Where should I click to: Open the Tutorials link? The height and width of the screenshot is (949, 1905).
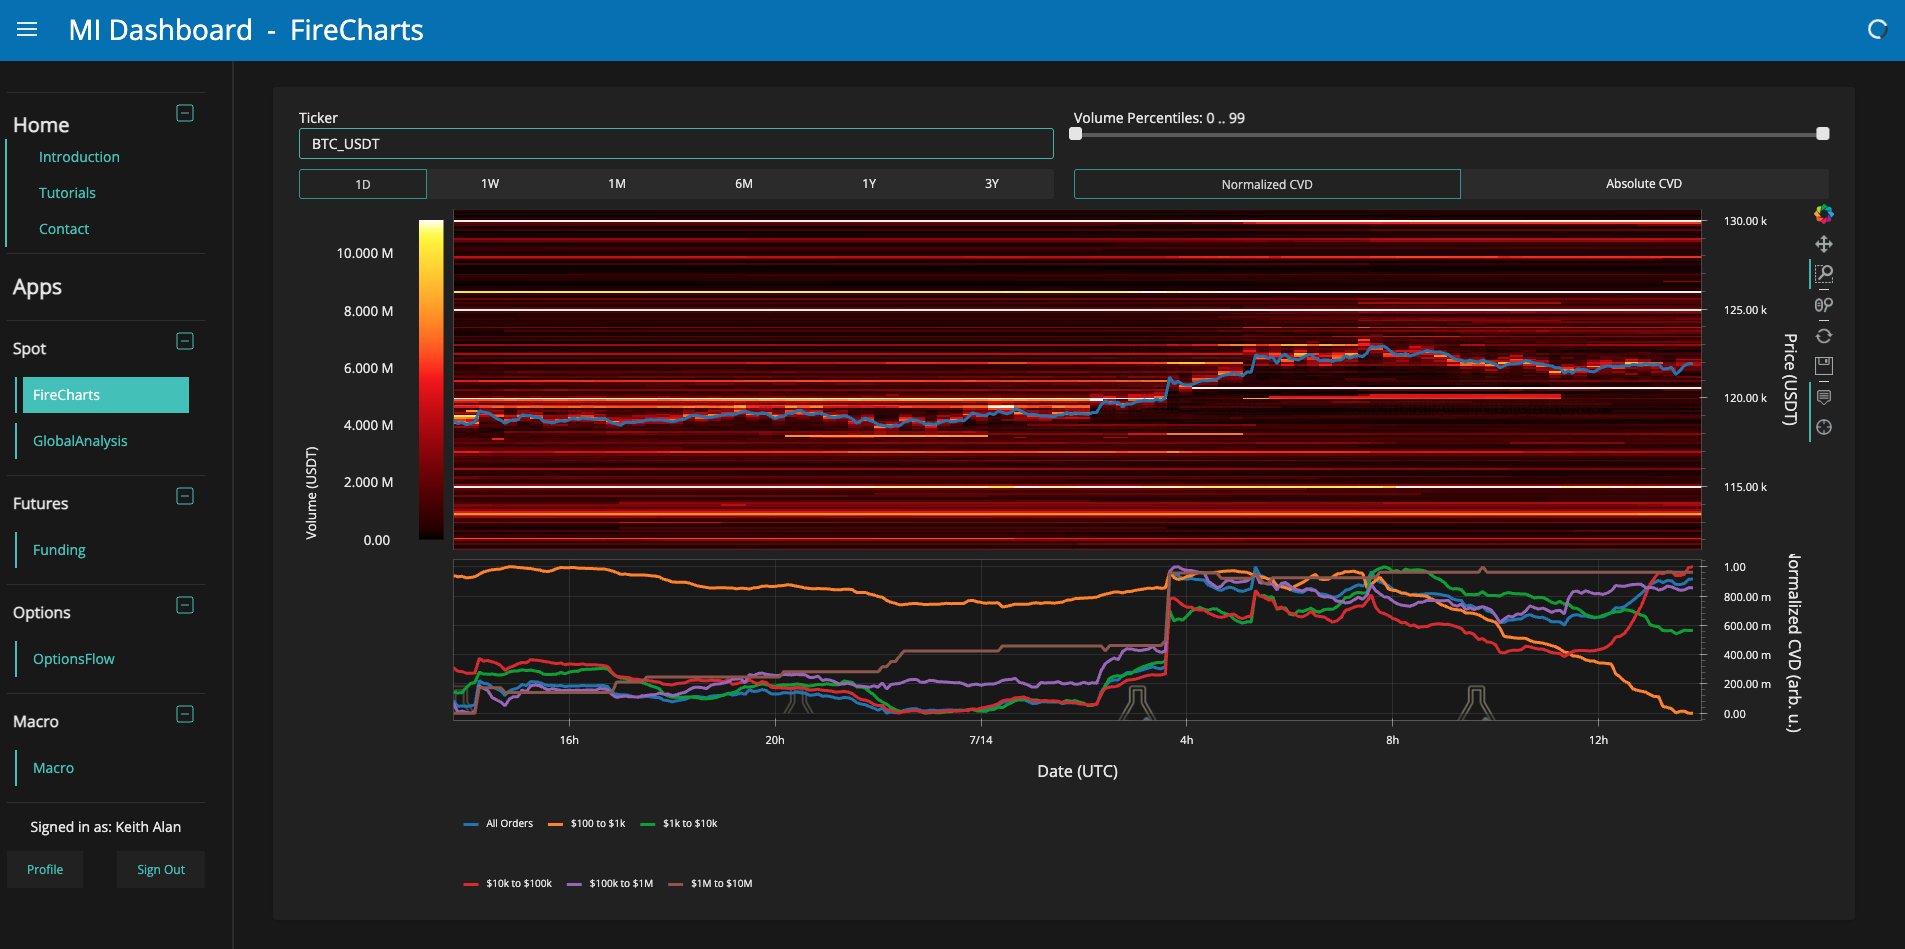(x=67, y=193)
